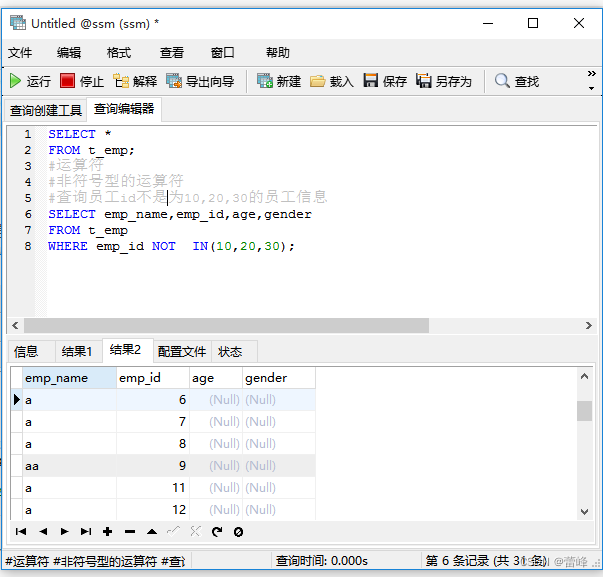Maximize the Untitled @ssm query window
The height and width of the screenshot is (577, 603).
tap(533, 23)
